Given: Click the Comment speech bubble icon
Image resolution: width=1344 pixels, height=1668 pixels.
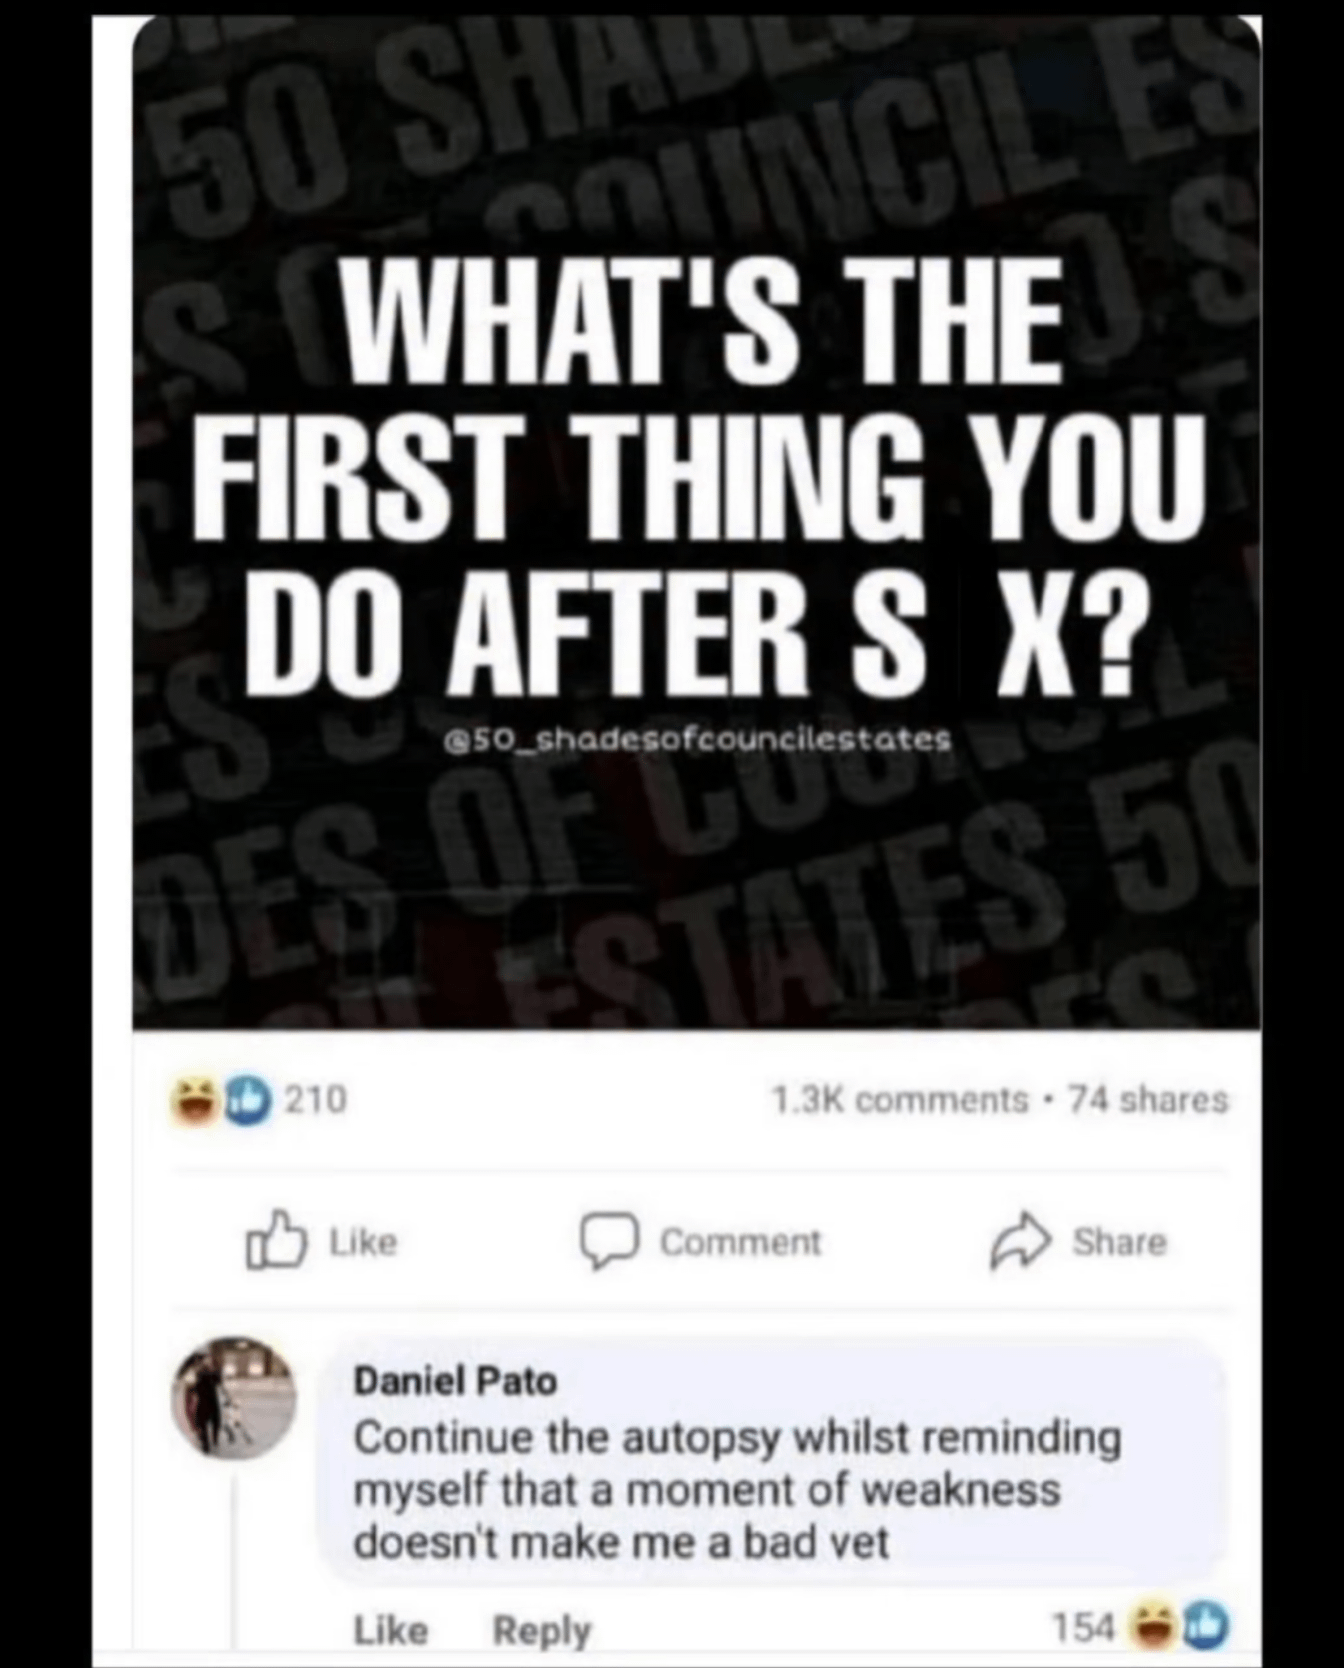Looking at the screenshot, I should 610,1241.
